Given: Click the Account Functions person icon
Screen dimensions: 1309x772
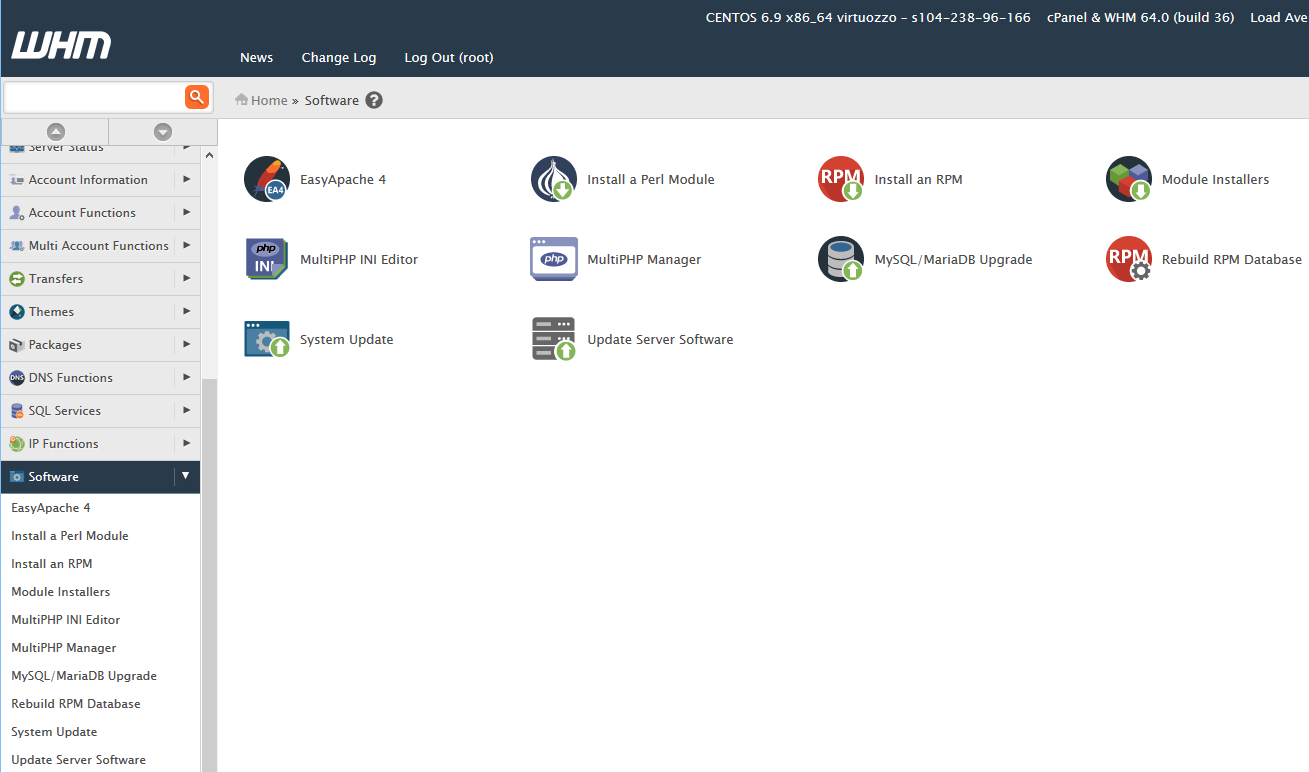Looking at the screenshot, I should tap(17, 213).
